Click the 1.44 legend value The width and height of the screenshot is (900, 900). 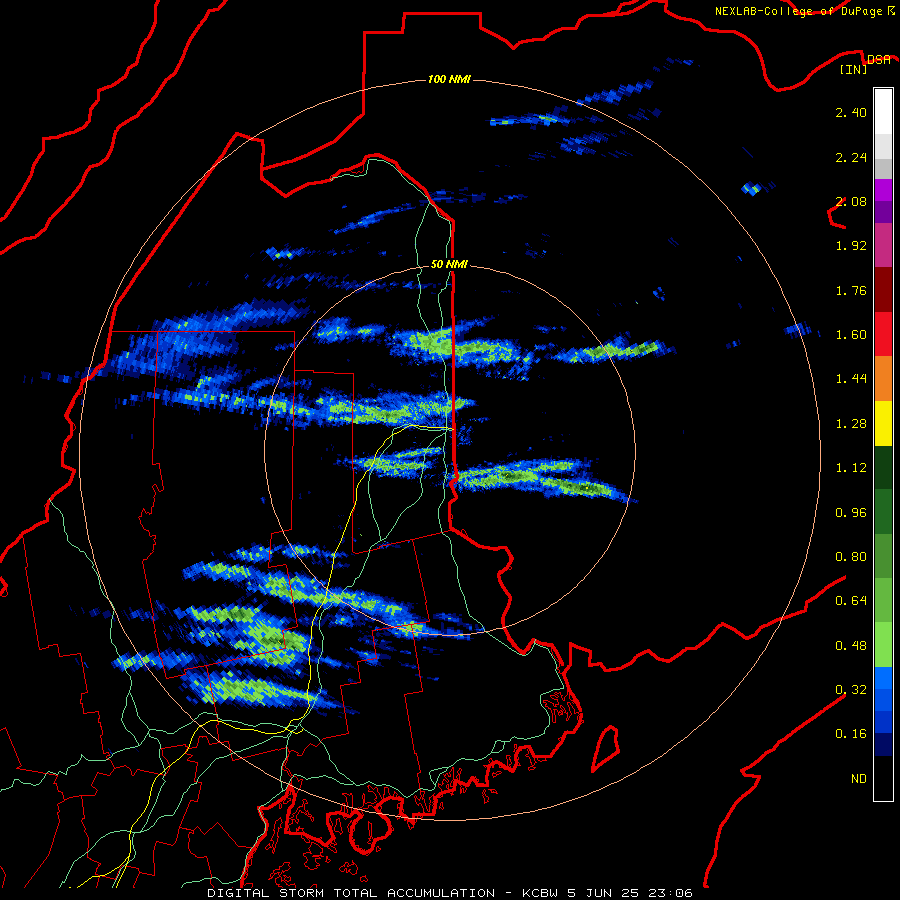tap(851, 379)
